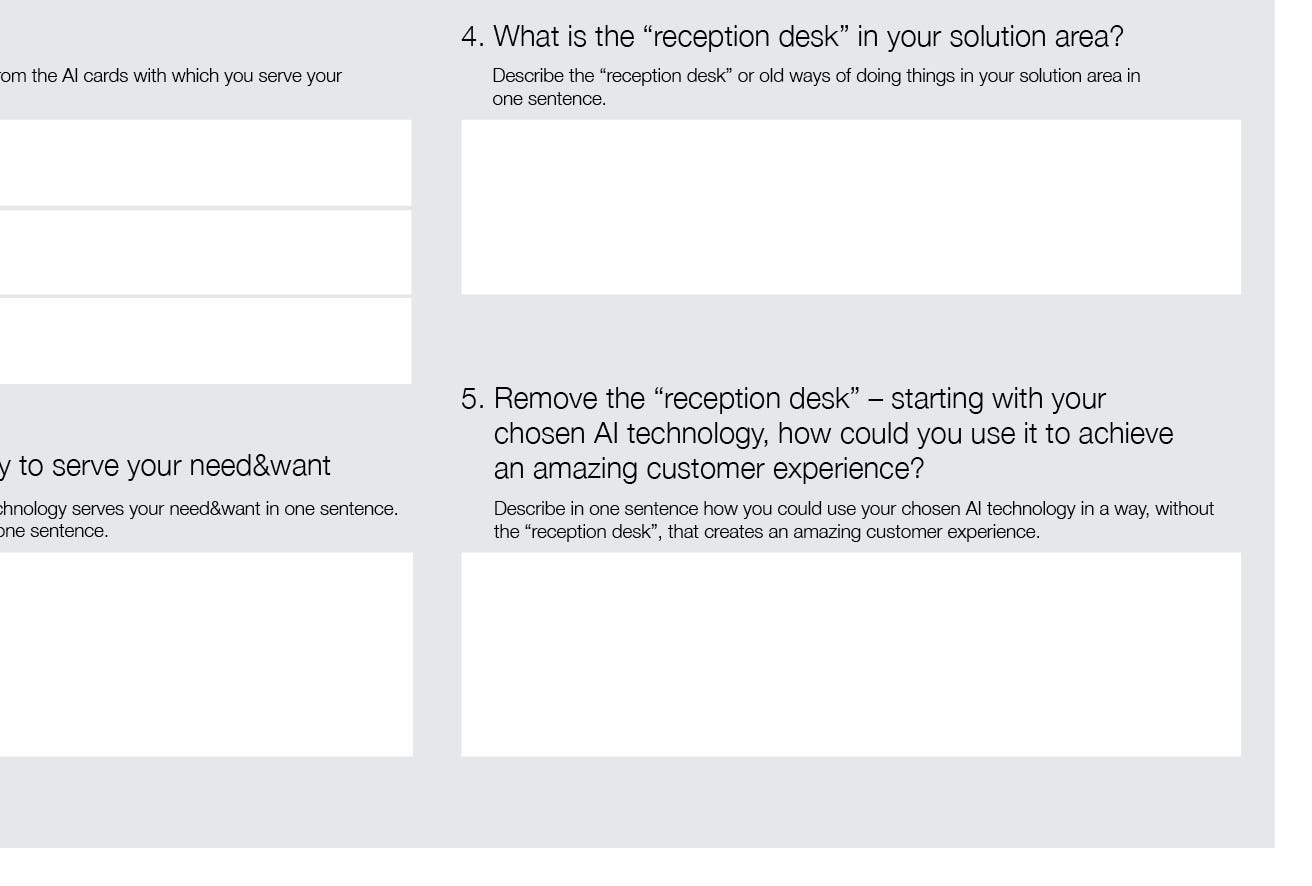Select the top small answer box below AI cards text
Viewport: 1312px width, 886px height.
pyautogui.click(x=206, y=163)
